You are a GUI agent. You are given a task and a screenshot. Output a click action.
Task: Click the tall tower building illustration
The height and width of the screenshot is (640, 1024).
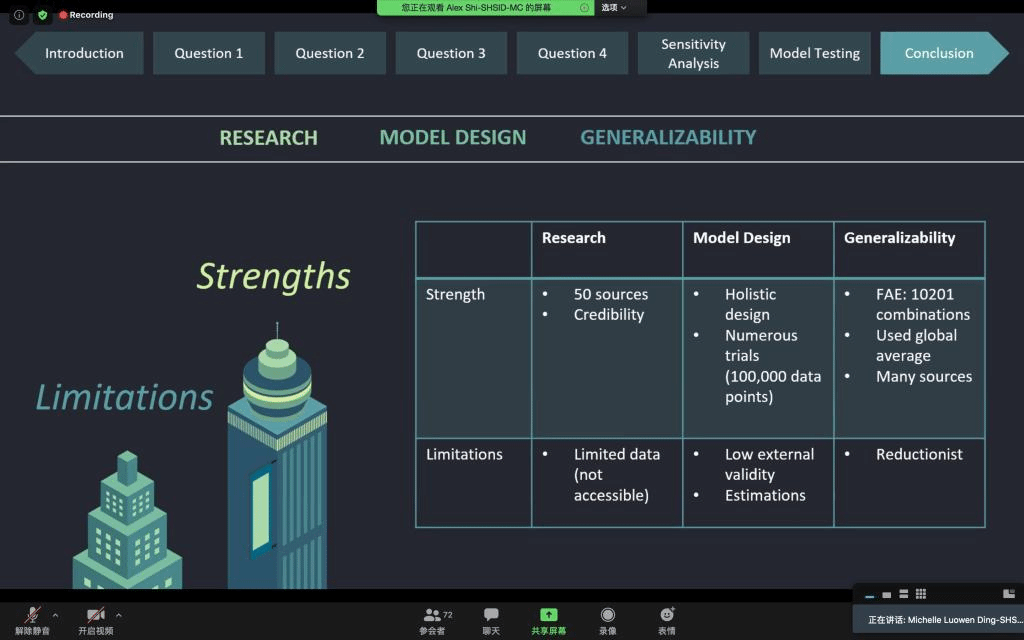click(277, 456)
